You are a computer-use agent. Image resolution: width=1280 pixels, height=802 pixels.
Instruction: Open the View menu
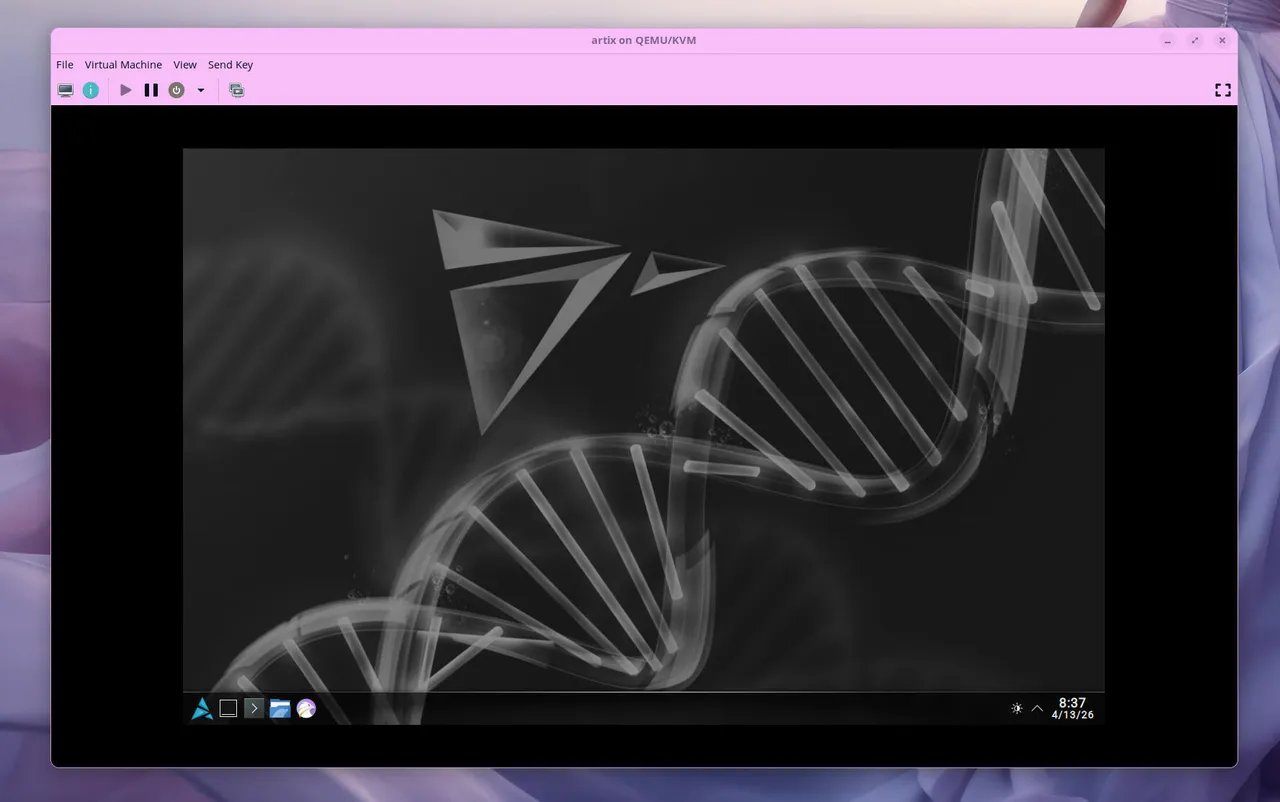tap(185, 64)
